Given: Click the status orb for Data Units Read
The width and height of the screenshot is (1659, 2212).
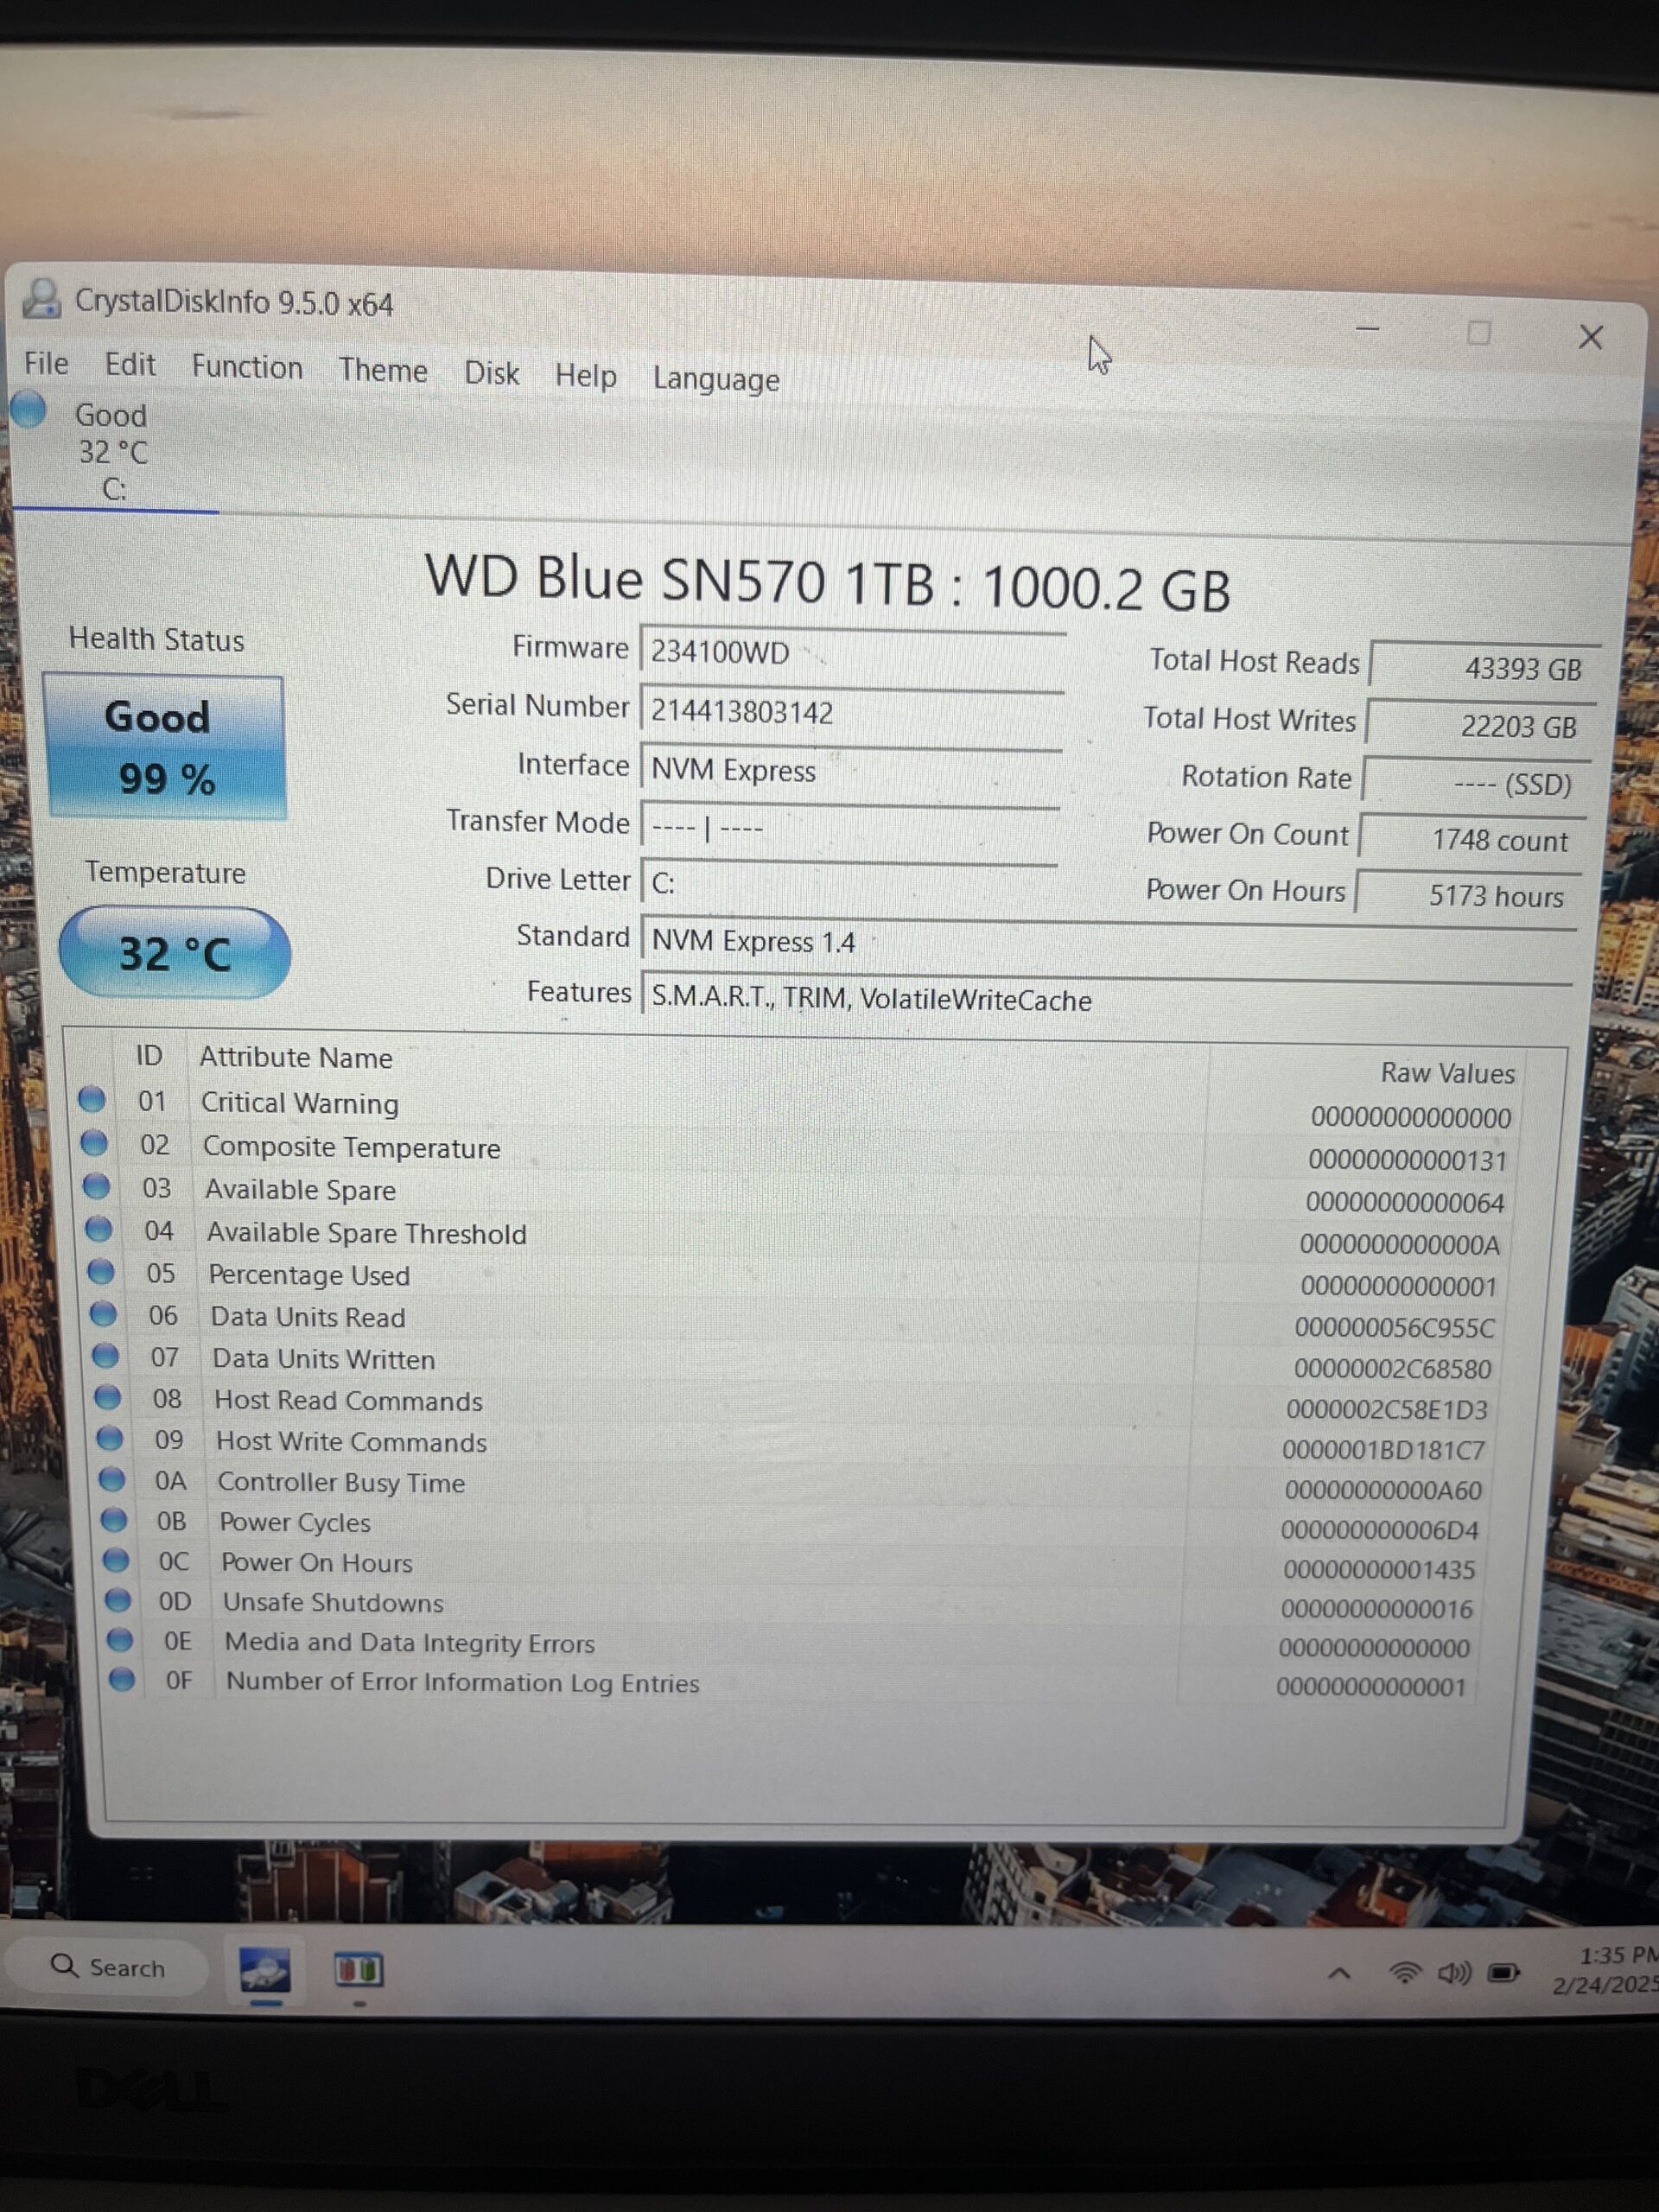Looking at the screenshot, I should [103, 1313].
